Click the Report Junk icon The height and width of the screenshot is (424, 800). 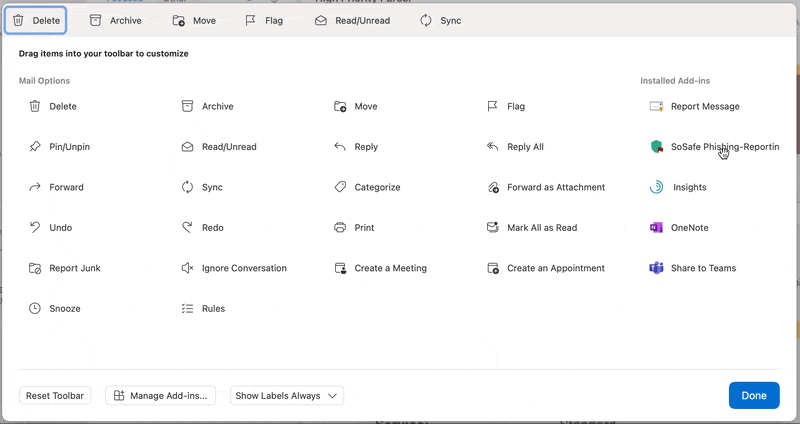click(35, 268)
